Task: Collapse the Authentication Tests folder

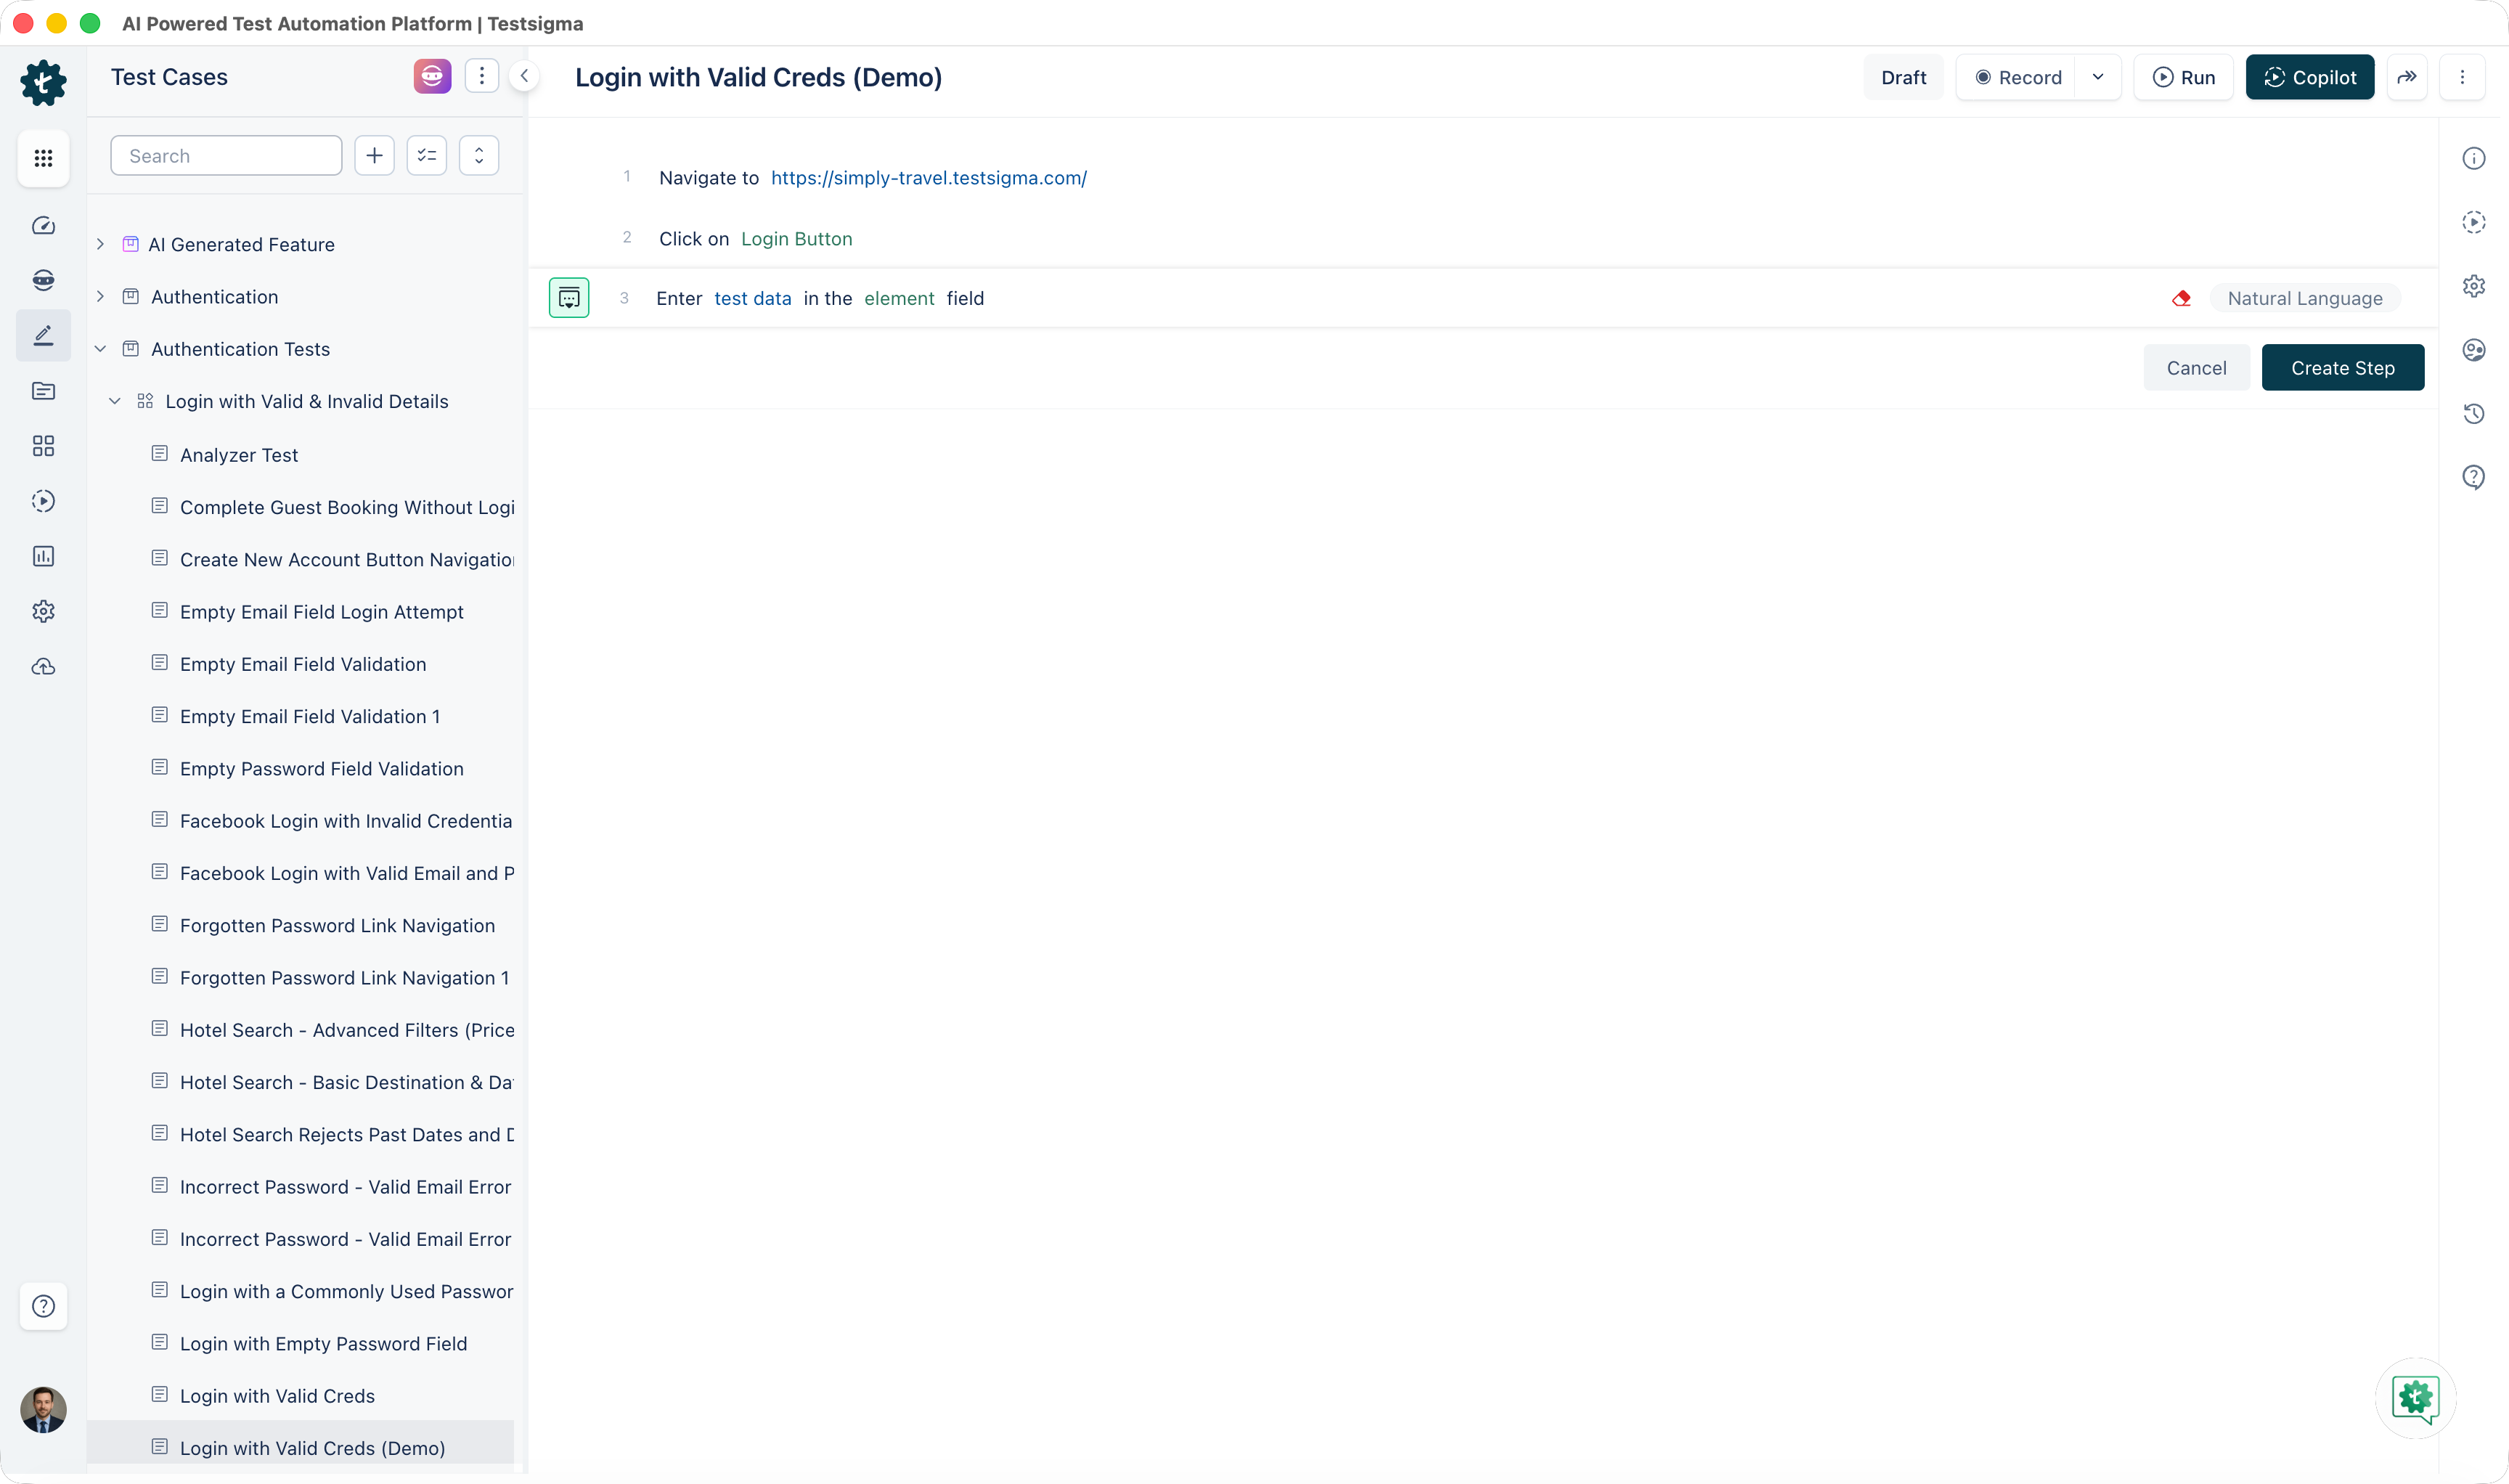Action: [100, 349]
